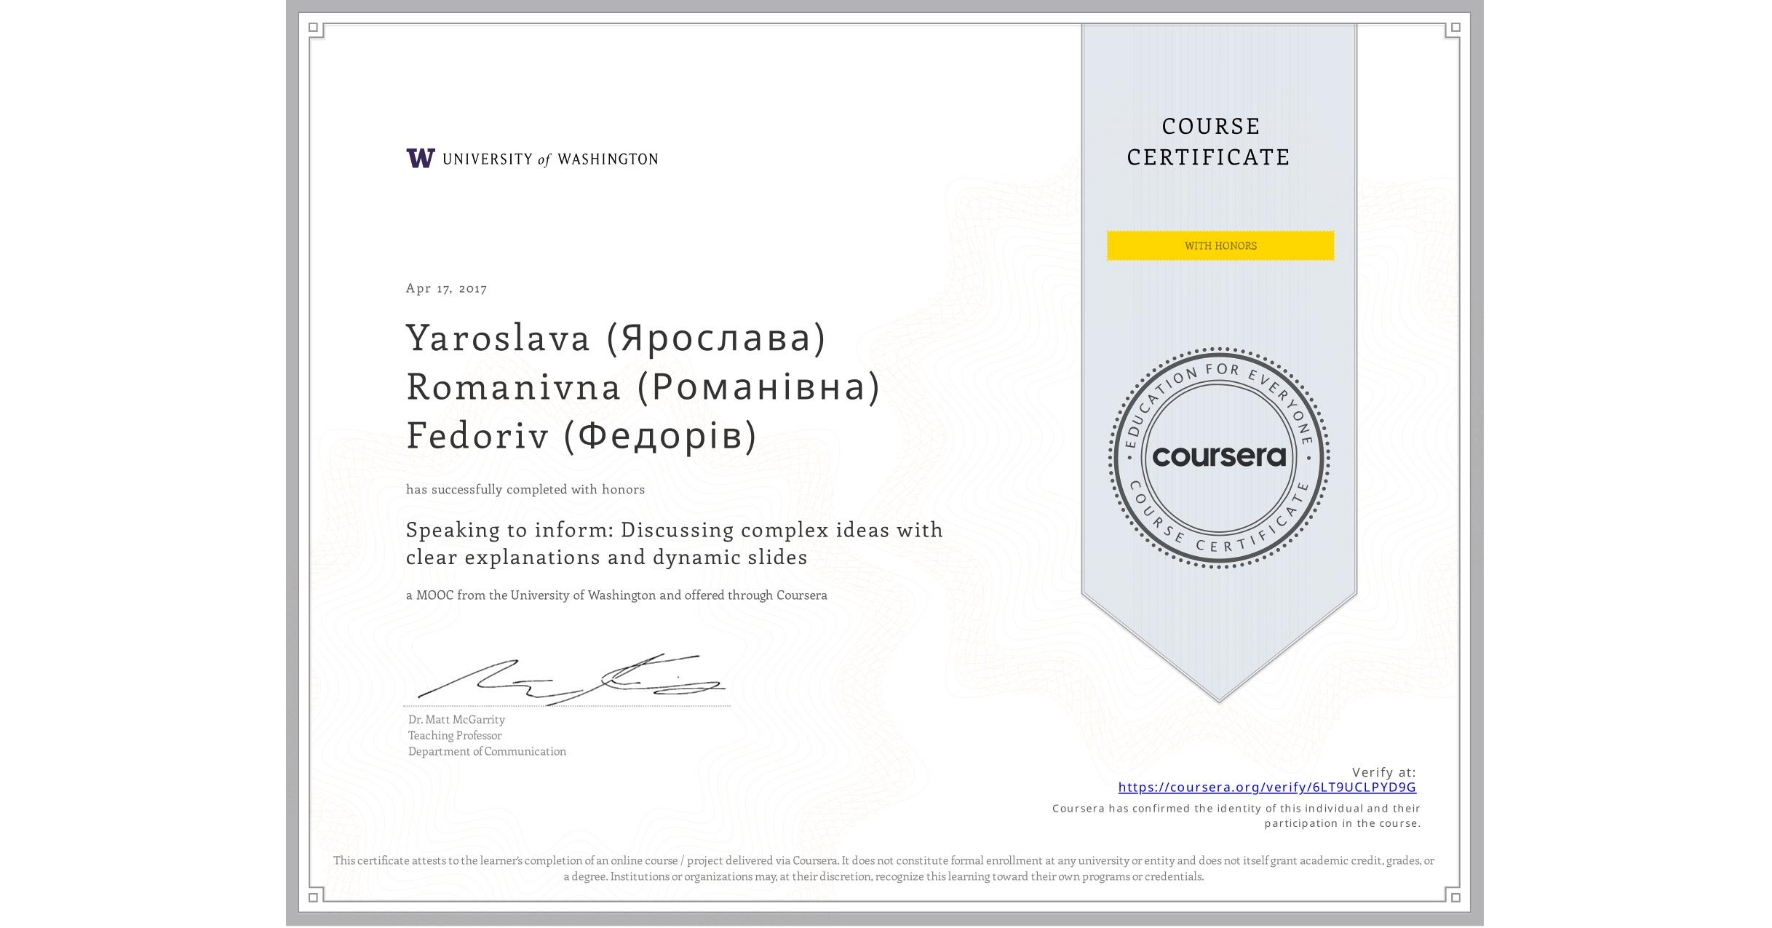The width and height of the screenshot is (1772, 928).
Task: Click the title Teaching Professor
Action: click(x=454, y=736)
